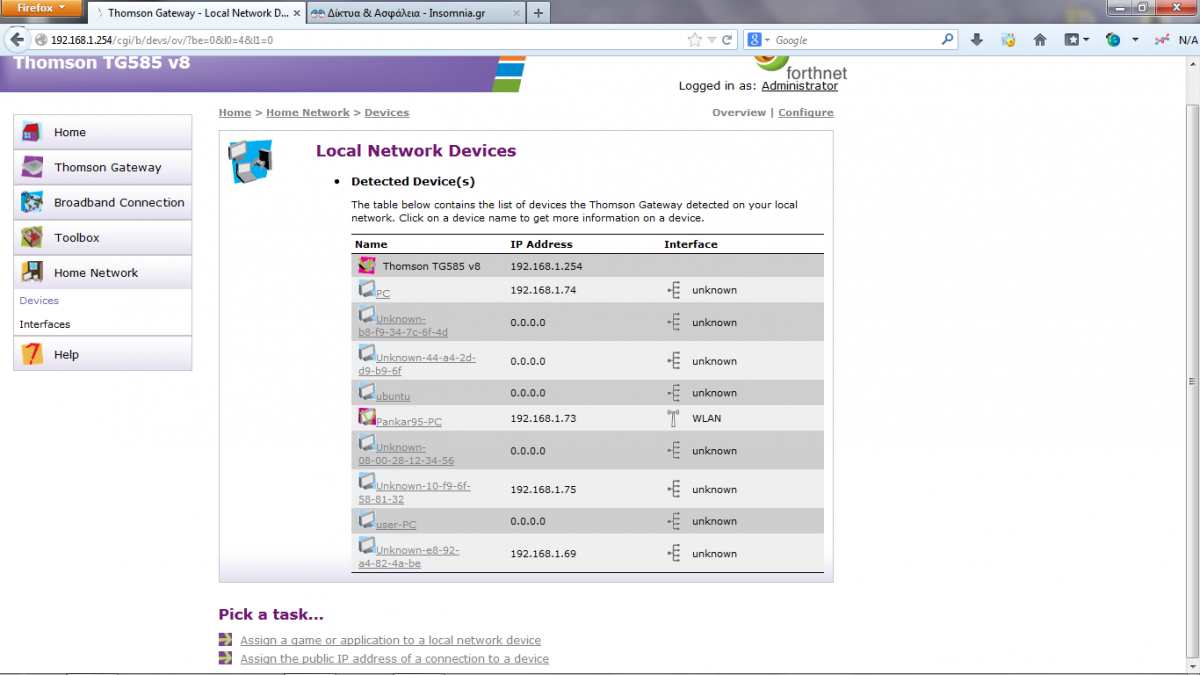Switch to the Thomson Gateway tab
The height and width of the screenshot is (675, 1200).
pyautogui.click(x=196, y=13)
